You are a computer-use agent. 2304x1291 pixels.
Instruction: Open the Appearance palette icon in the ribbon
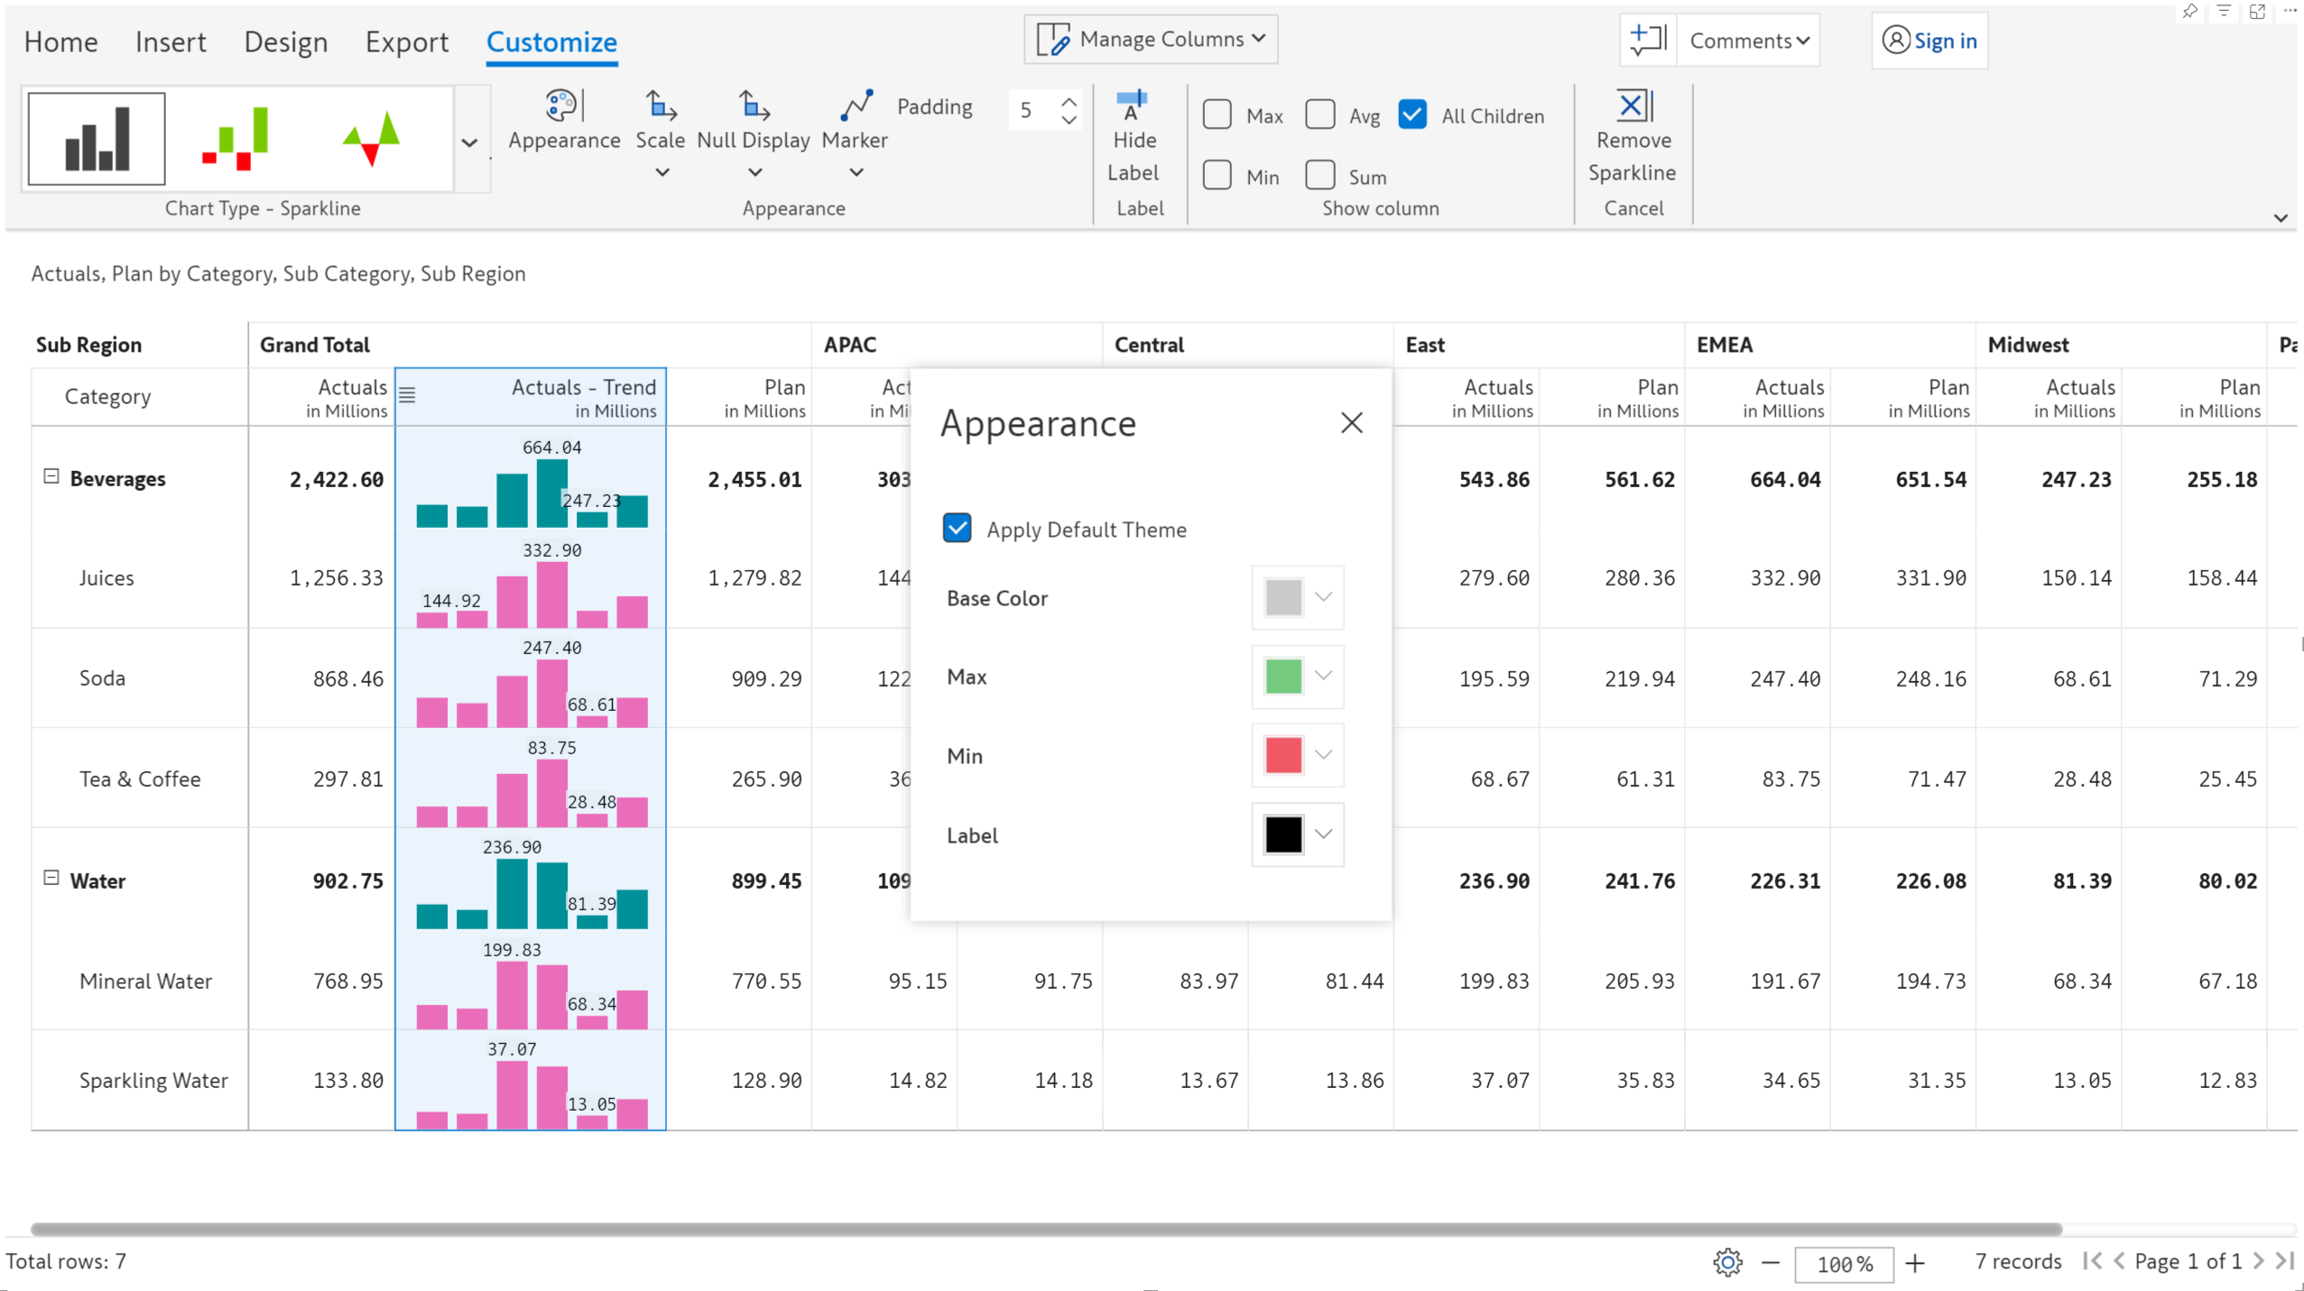click(x=562, y=106)
